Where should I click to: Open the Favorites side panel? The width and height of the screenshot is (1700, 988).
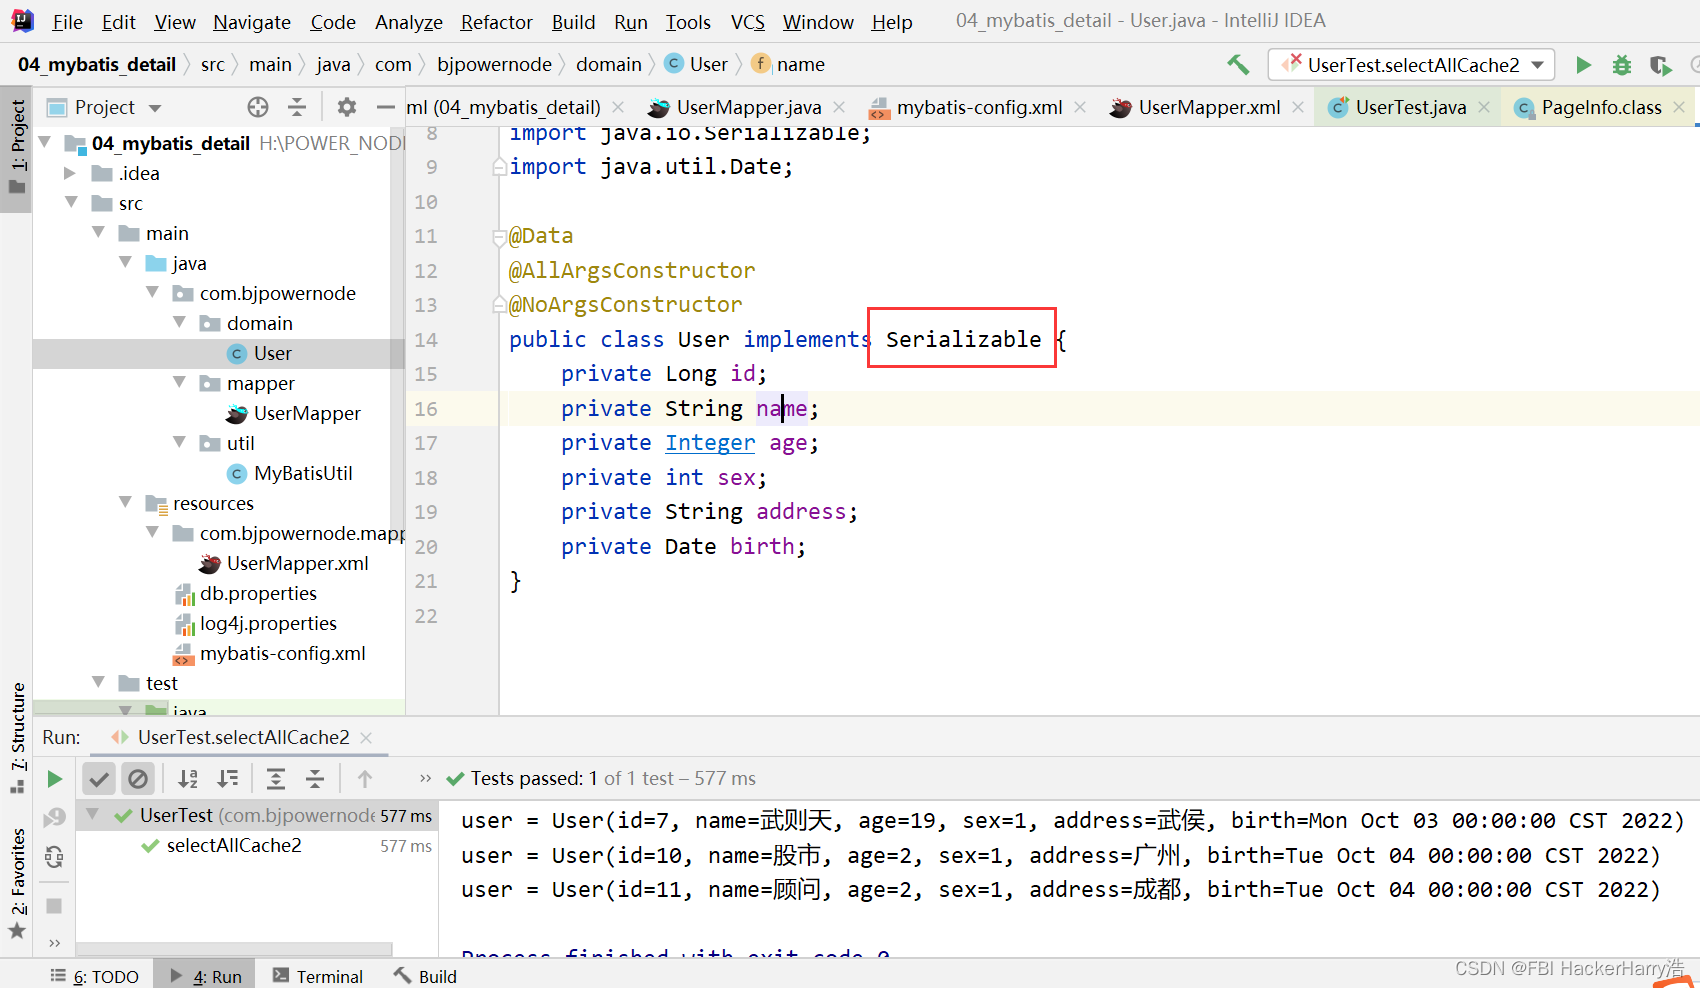click(x=17, y=883)
